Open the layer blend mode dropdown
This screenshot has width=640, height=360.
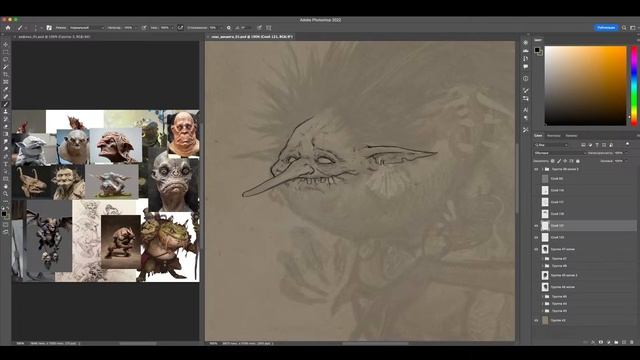pyautogui.click(x=560, y=153)
